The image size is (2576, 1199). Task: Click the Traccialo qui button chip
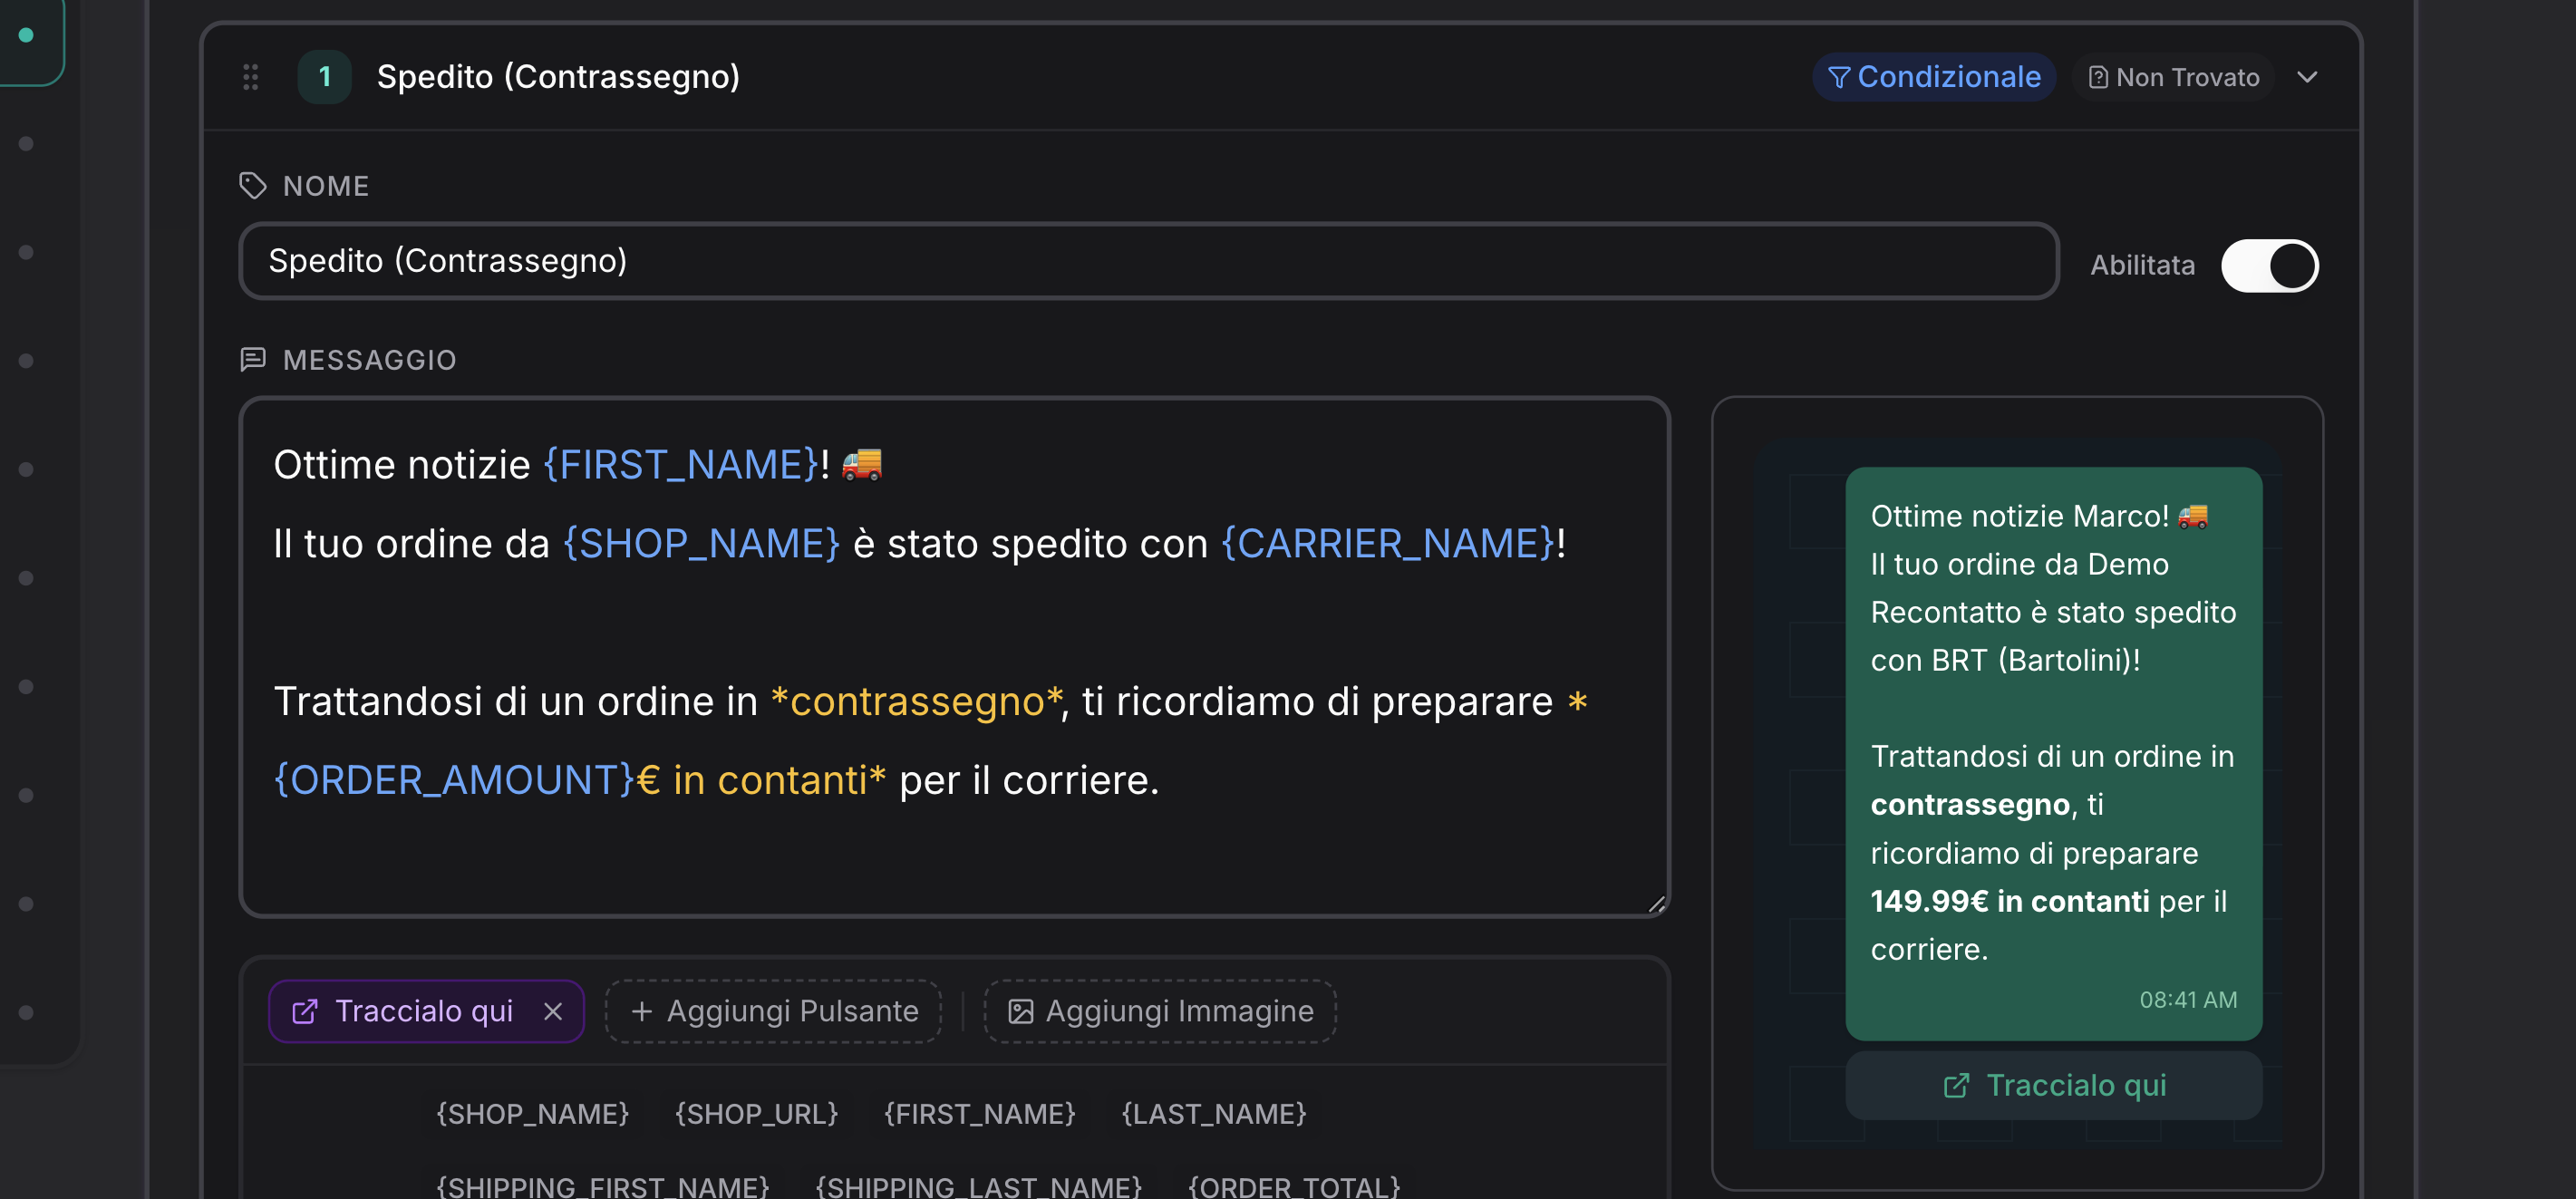[x=425, y=1011]
